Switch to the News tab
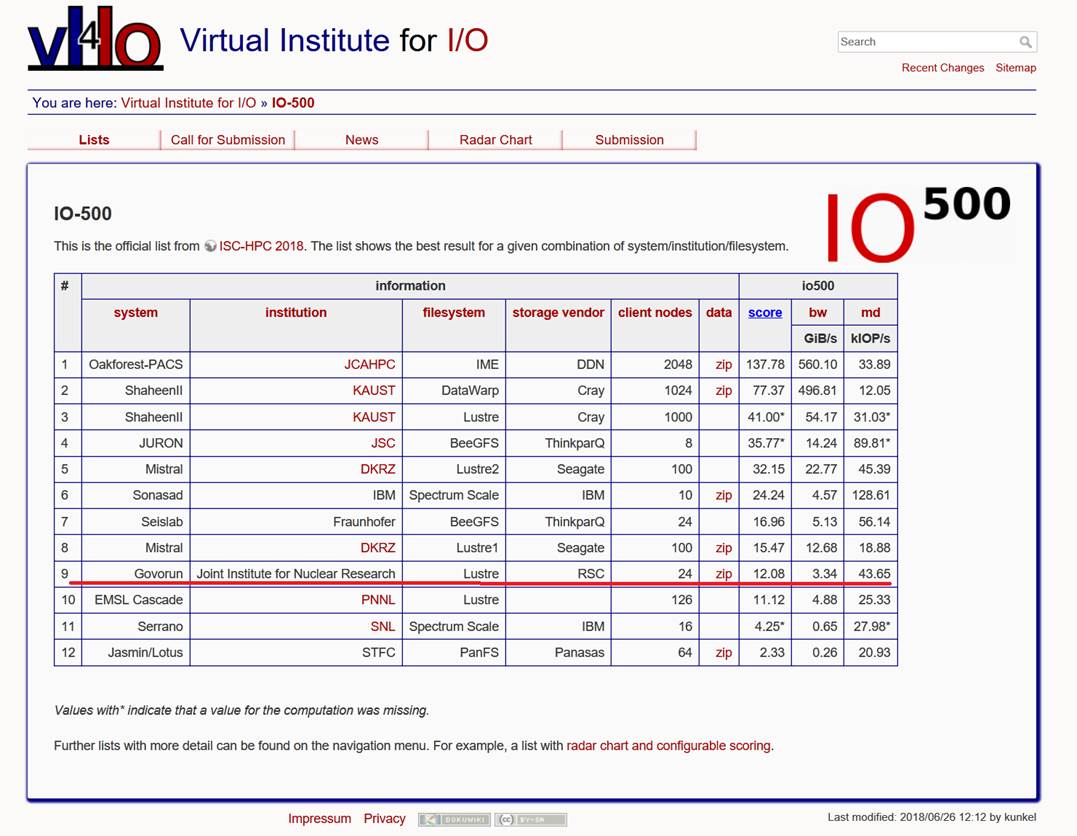The image size is (1077, 836). coord(362,140)
